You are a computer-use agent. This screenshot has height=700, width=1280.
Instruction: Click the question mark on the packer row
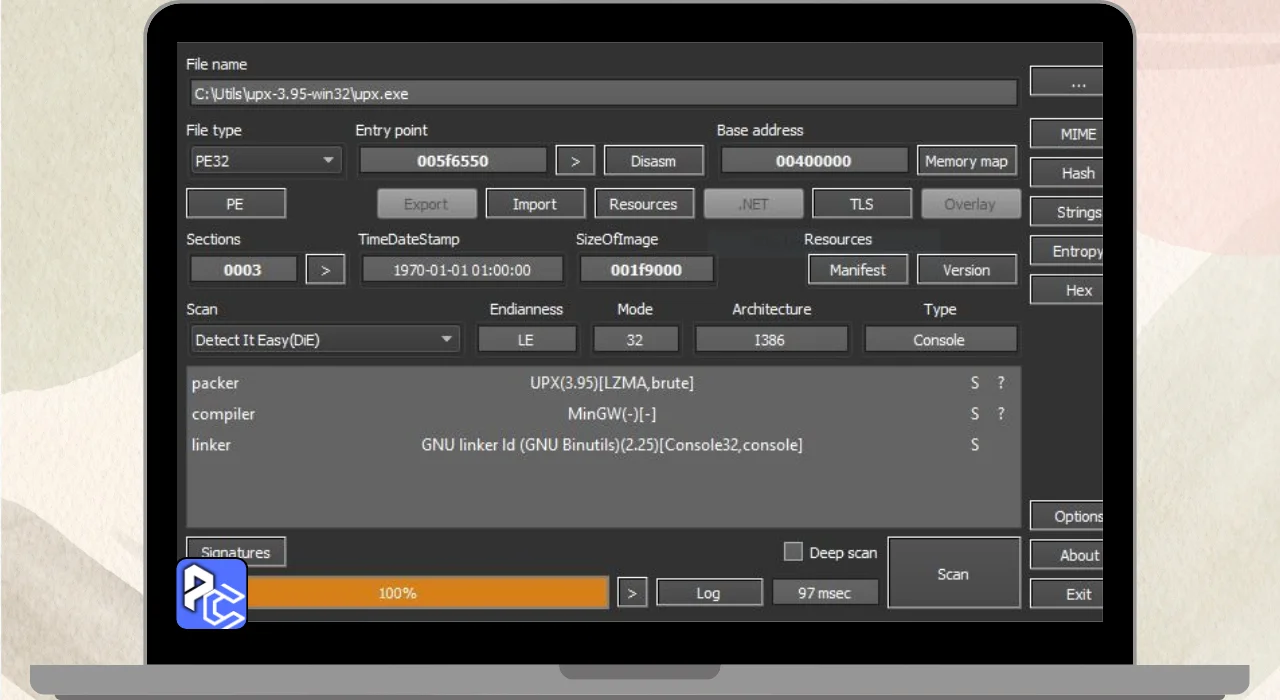1001,383
